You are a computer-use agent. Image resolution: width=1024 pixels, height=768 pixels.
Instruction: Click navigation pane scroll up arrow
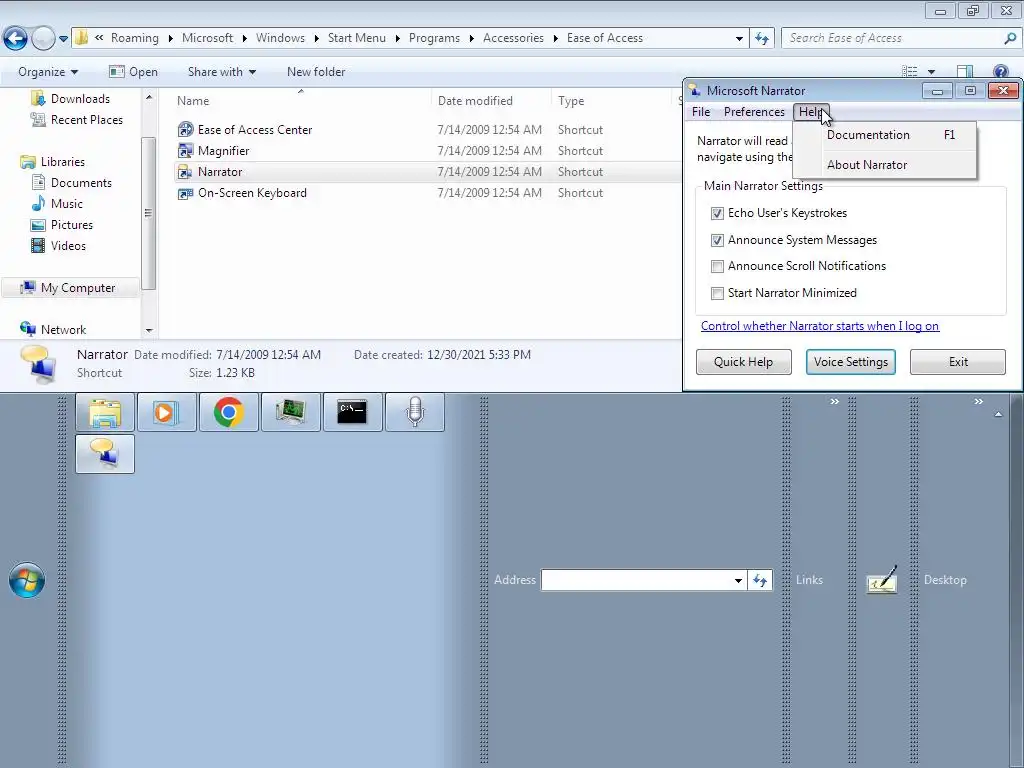(x=149, y=97)
